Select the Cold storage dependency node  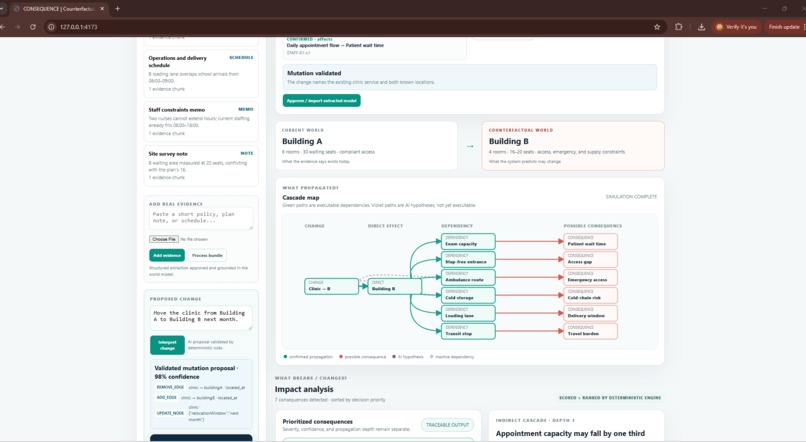pos(468,295)
